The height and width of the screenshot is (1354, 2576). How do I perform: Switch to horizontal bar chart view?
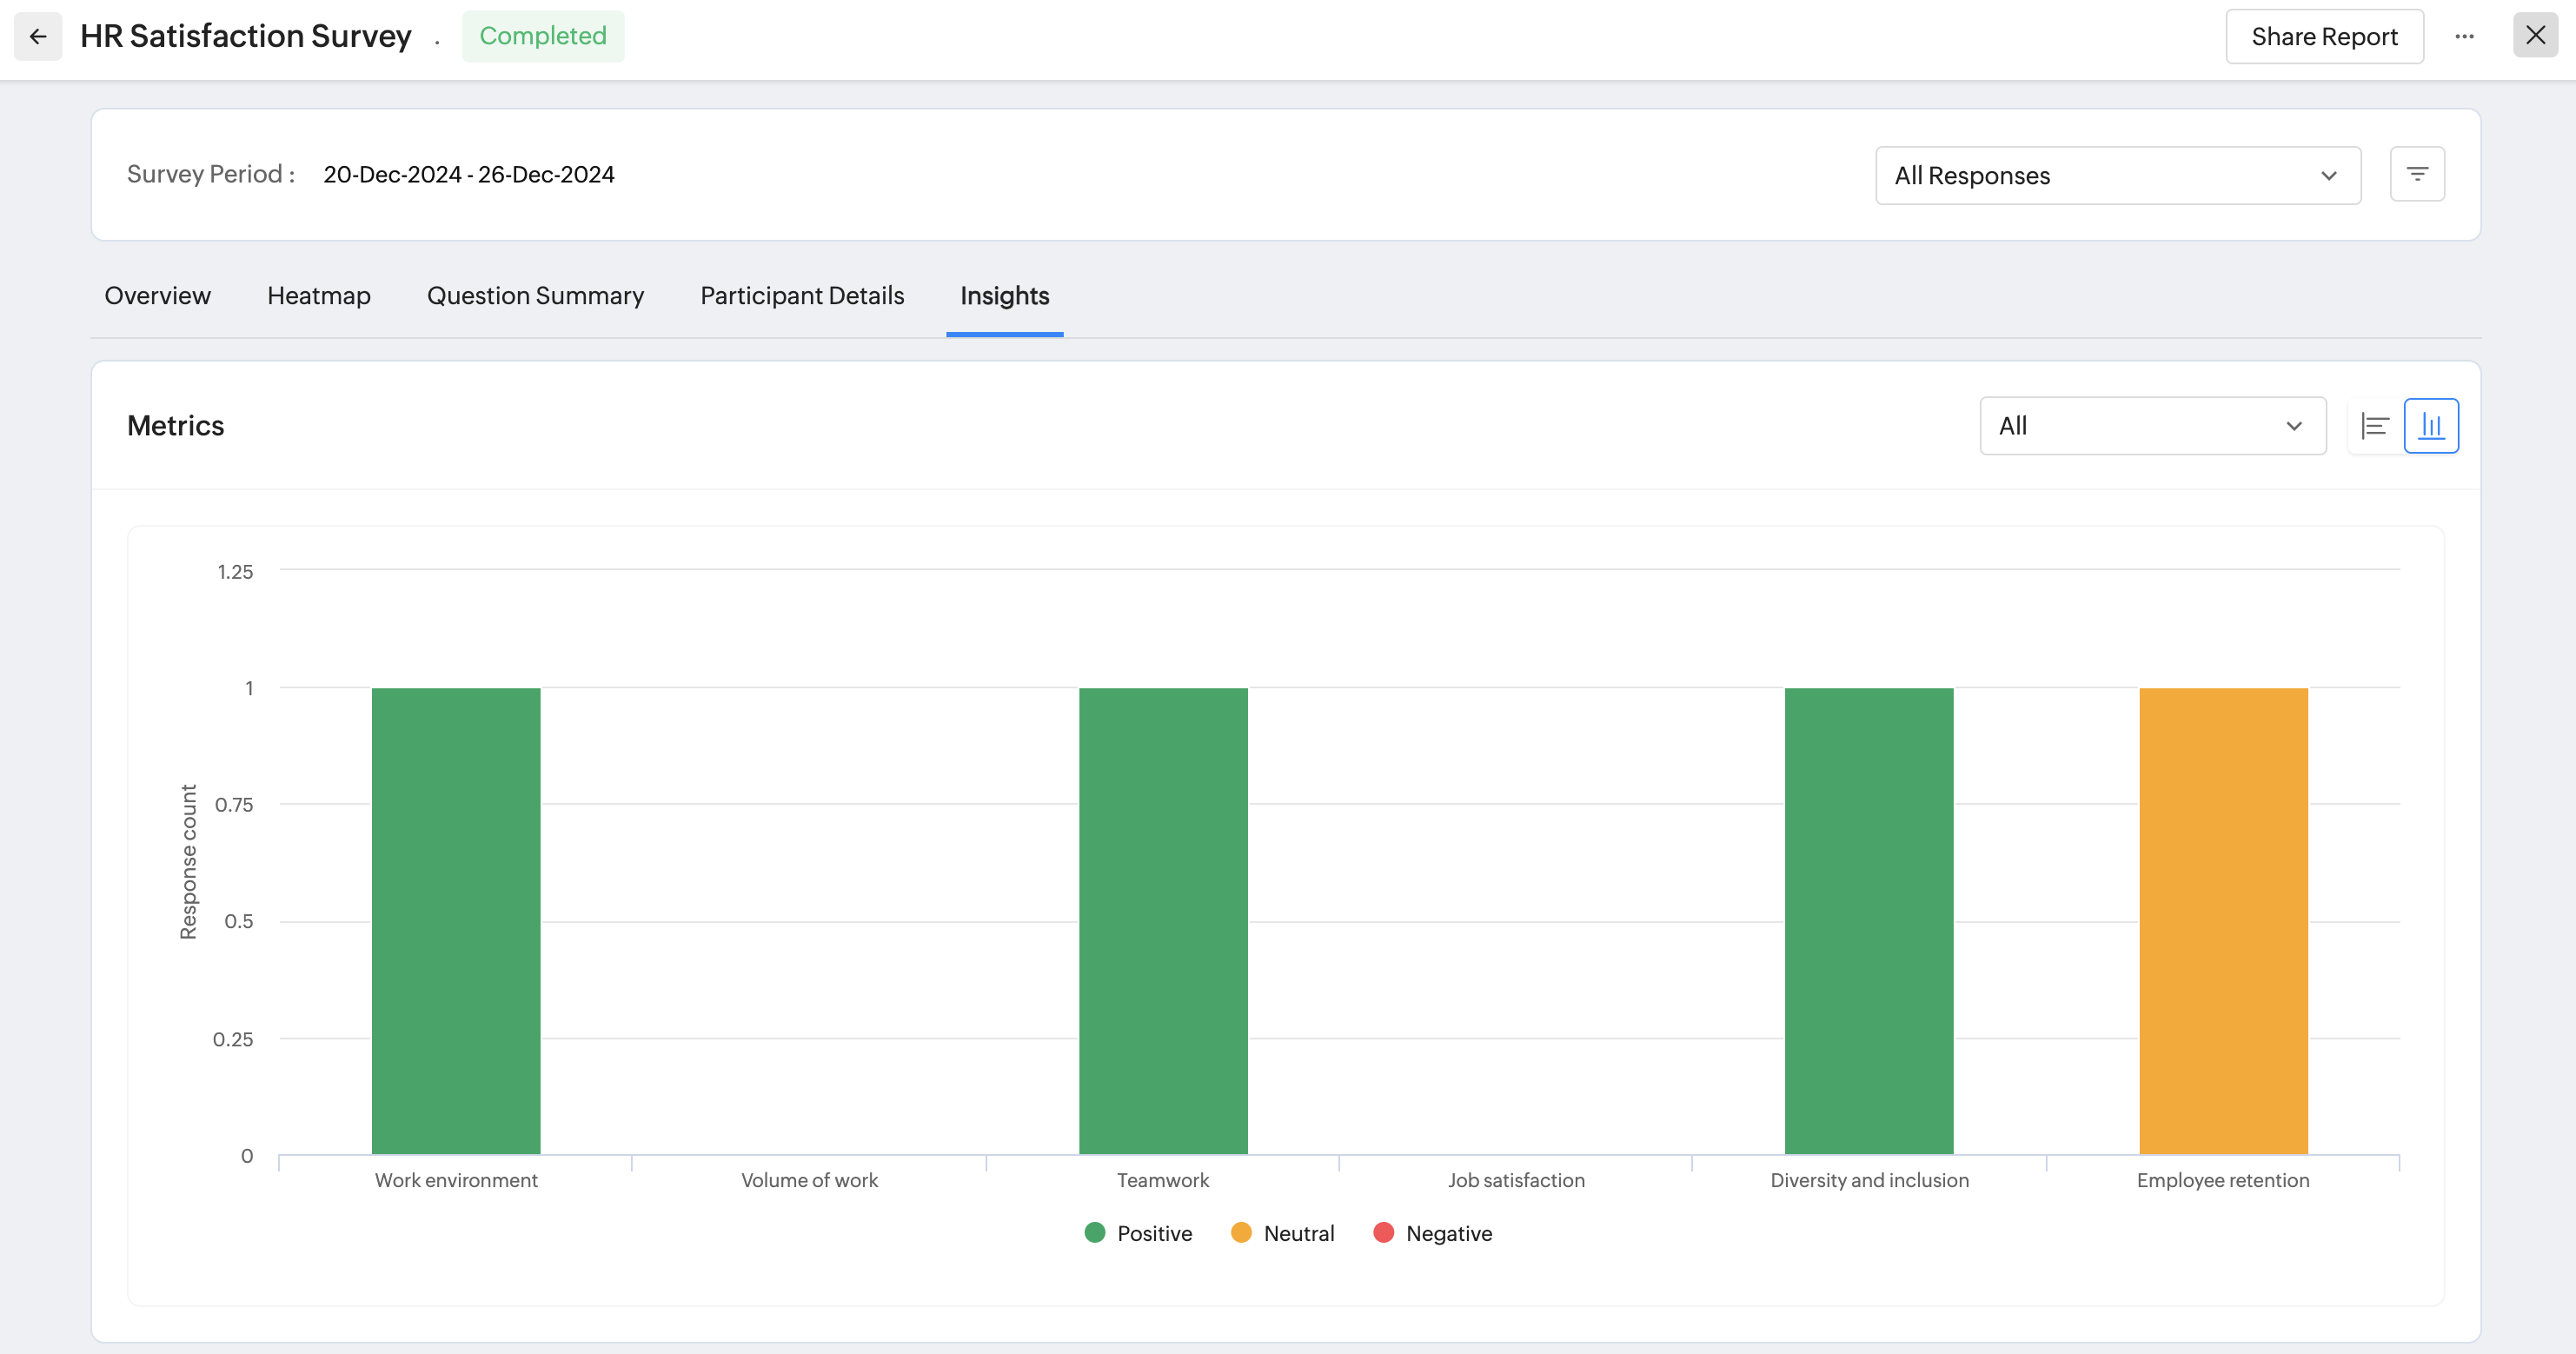[x=2375, y=426]
